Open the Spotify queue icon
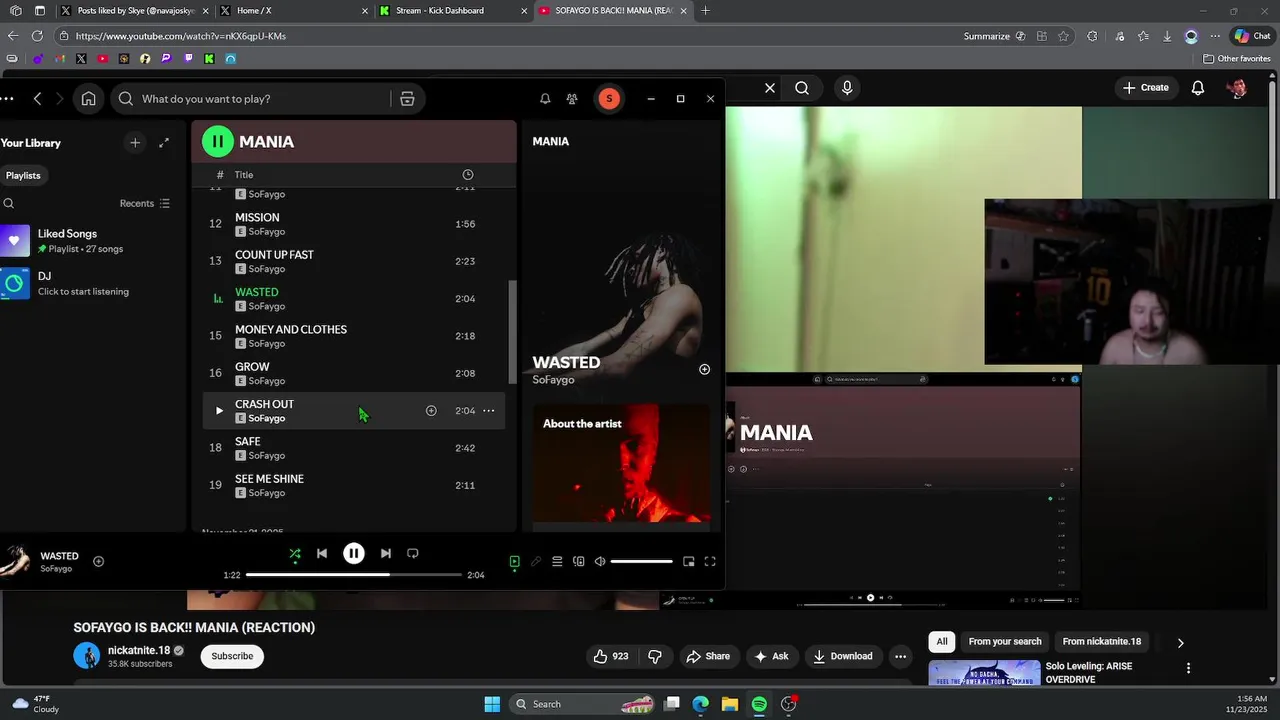 [557, 562]
